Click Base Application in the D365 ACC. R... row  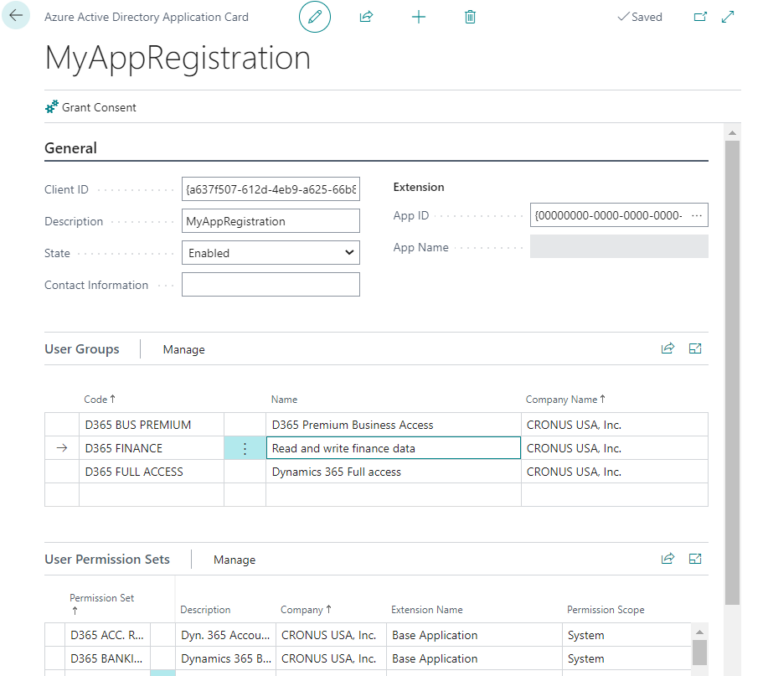pos(474,635)
